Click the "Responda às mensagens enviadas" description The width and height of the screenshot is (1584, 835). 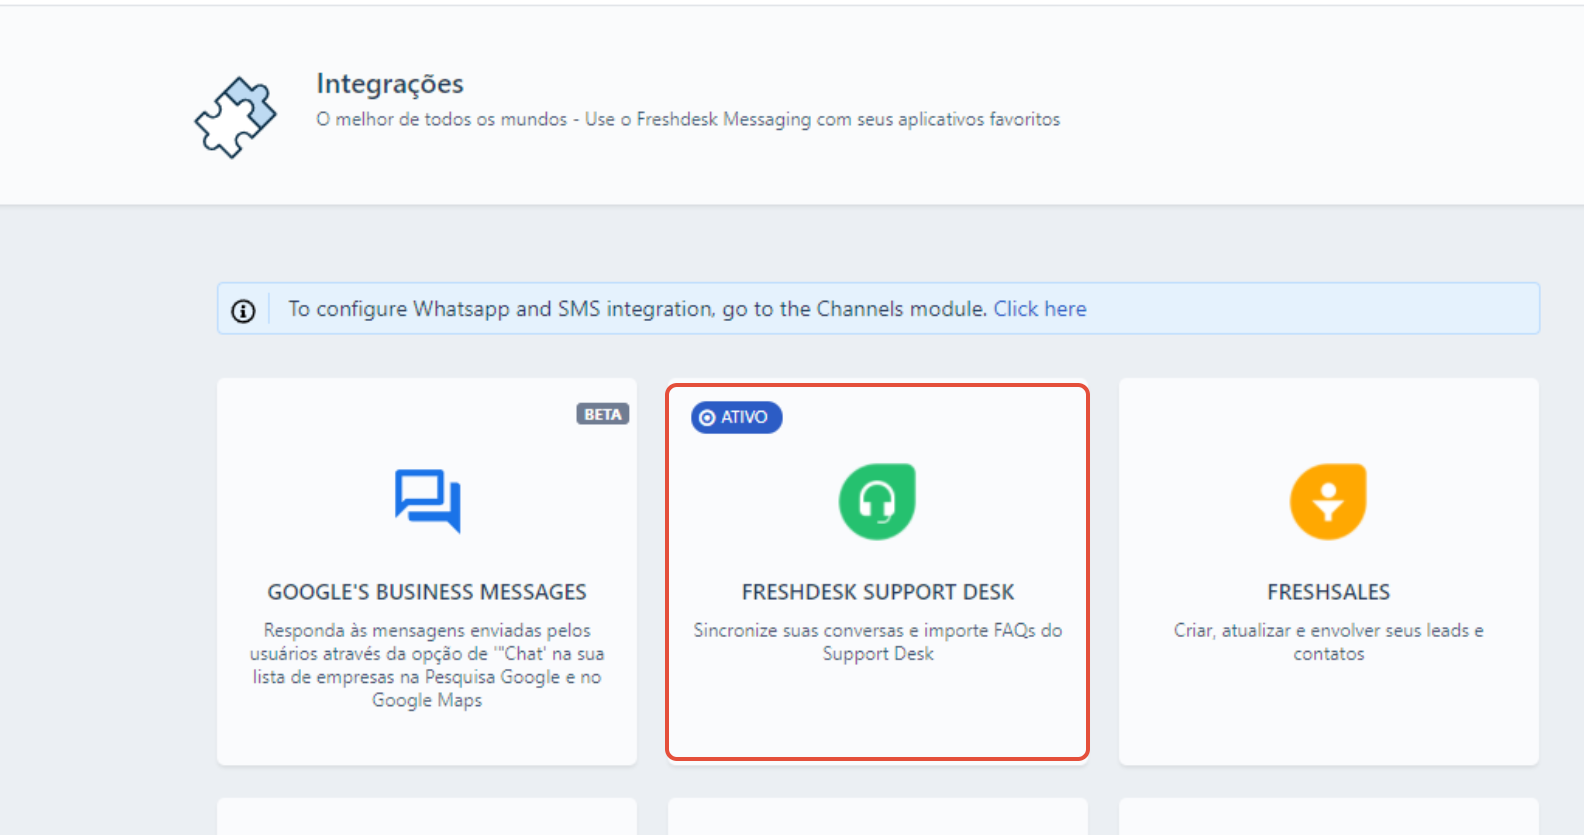point(427,665)
